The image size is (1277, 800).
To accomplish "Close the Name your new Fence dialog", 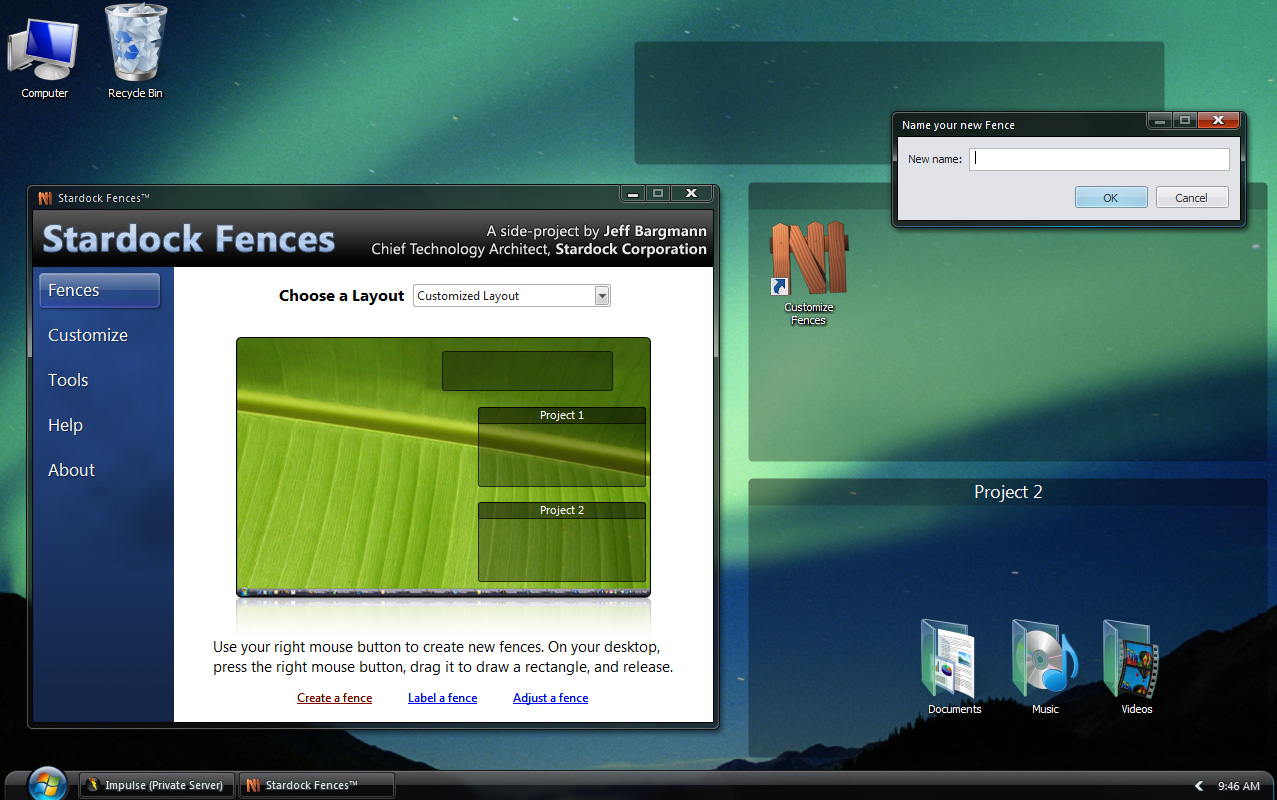I will 1218,120.
